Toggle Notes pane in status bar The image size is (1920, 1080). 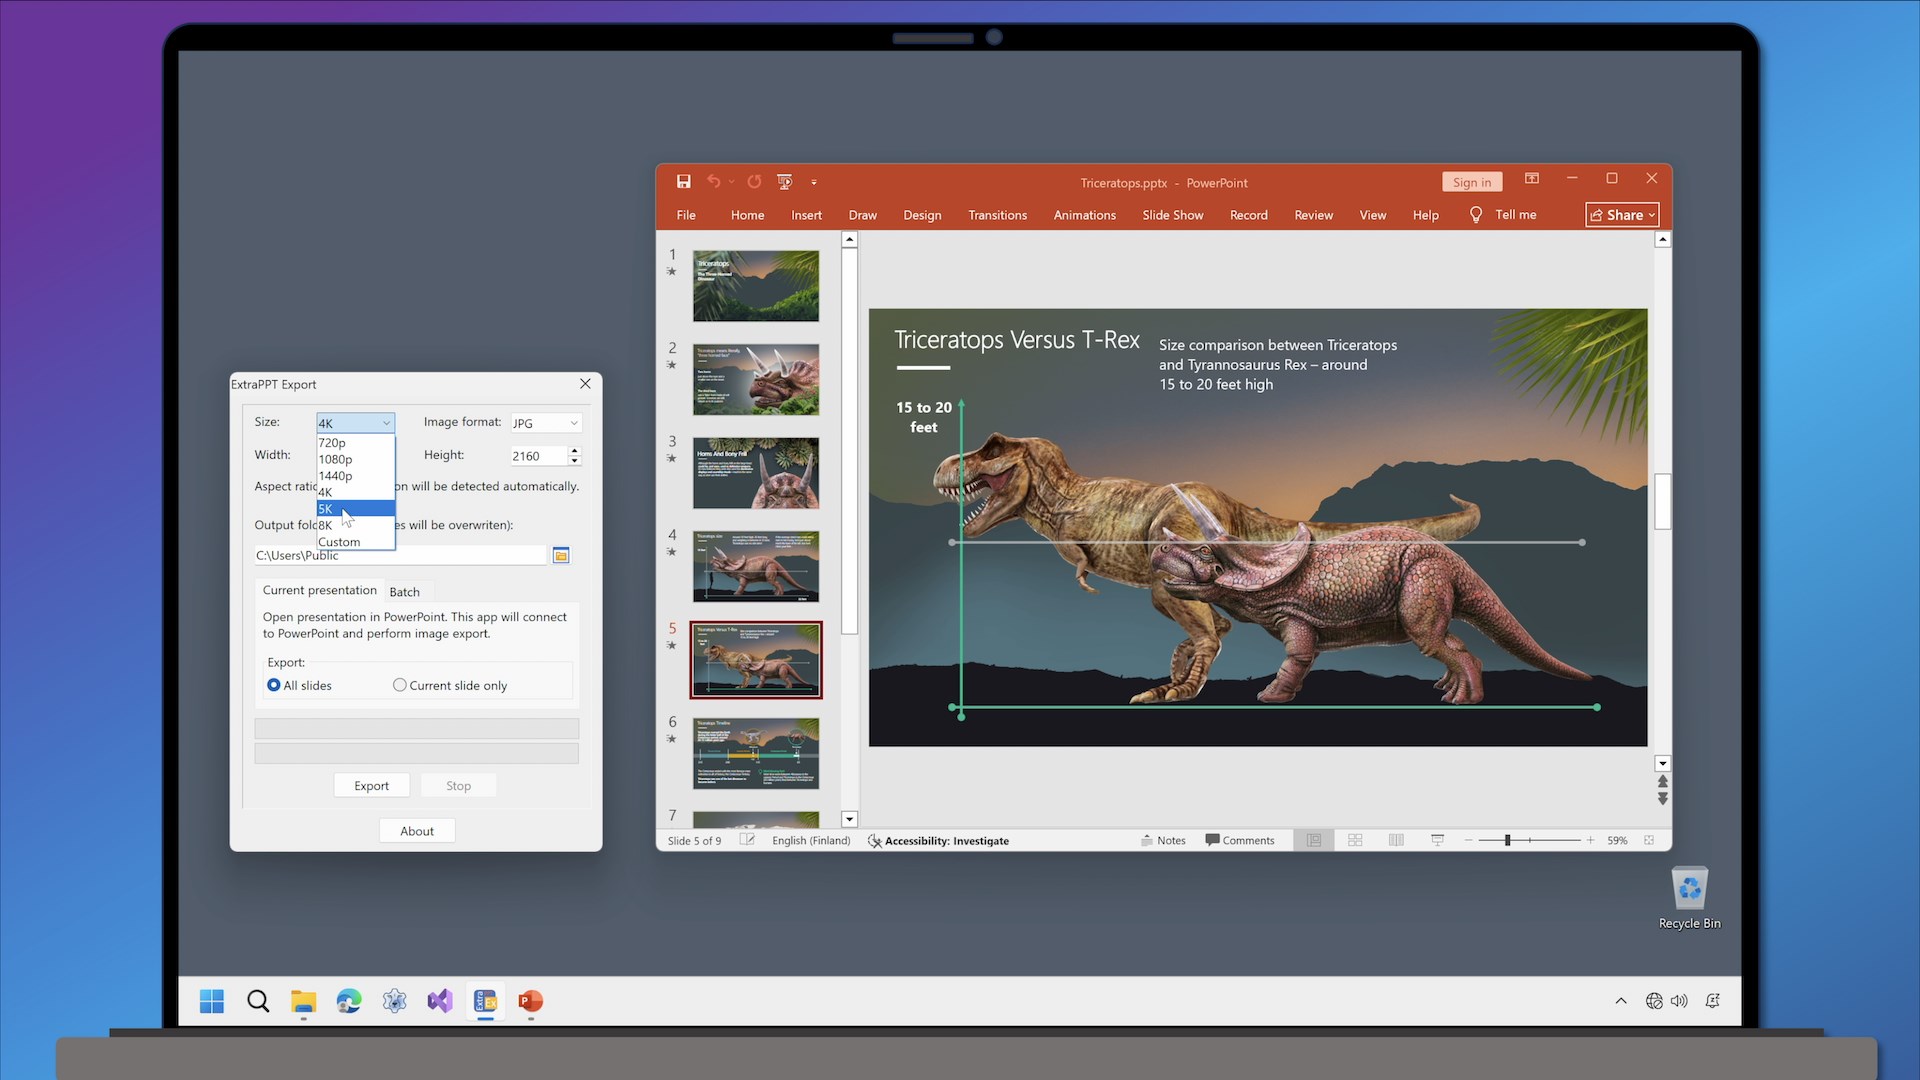pyautogui.click(x=1163, y=840)
